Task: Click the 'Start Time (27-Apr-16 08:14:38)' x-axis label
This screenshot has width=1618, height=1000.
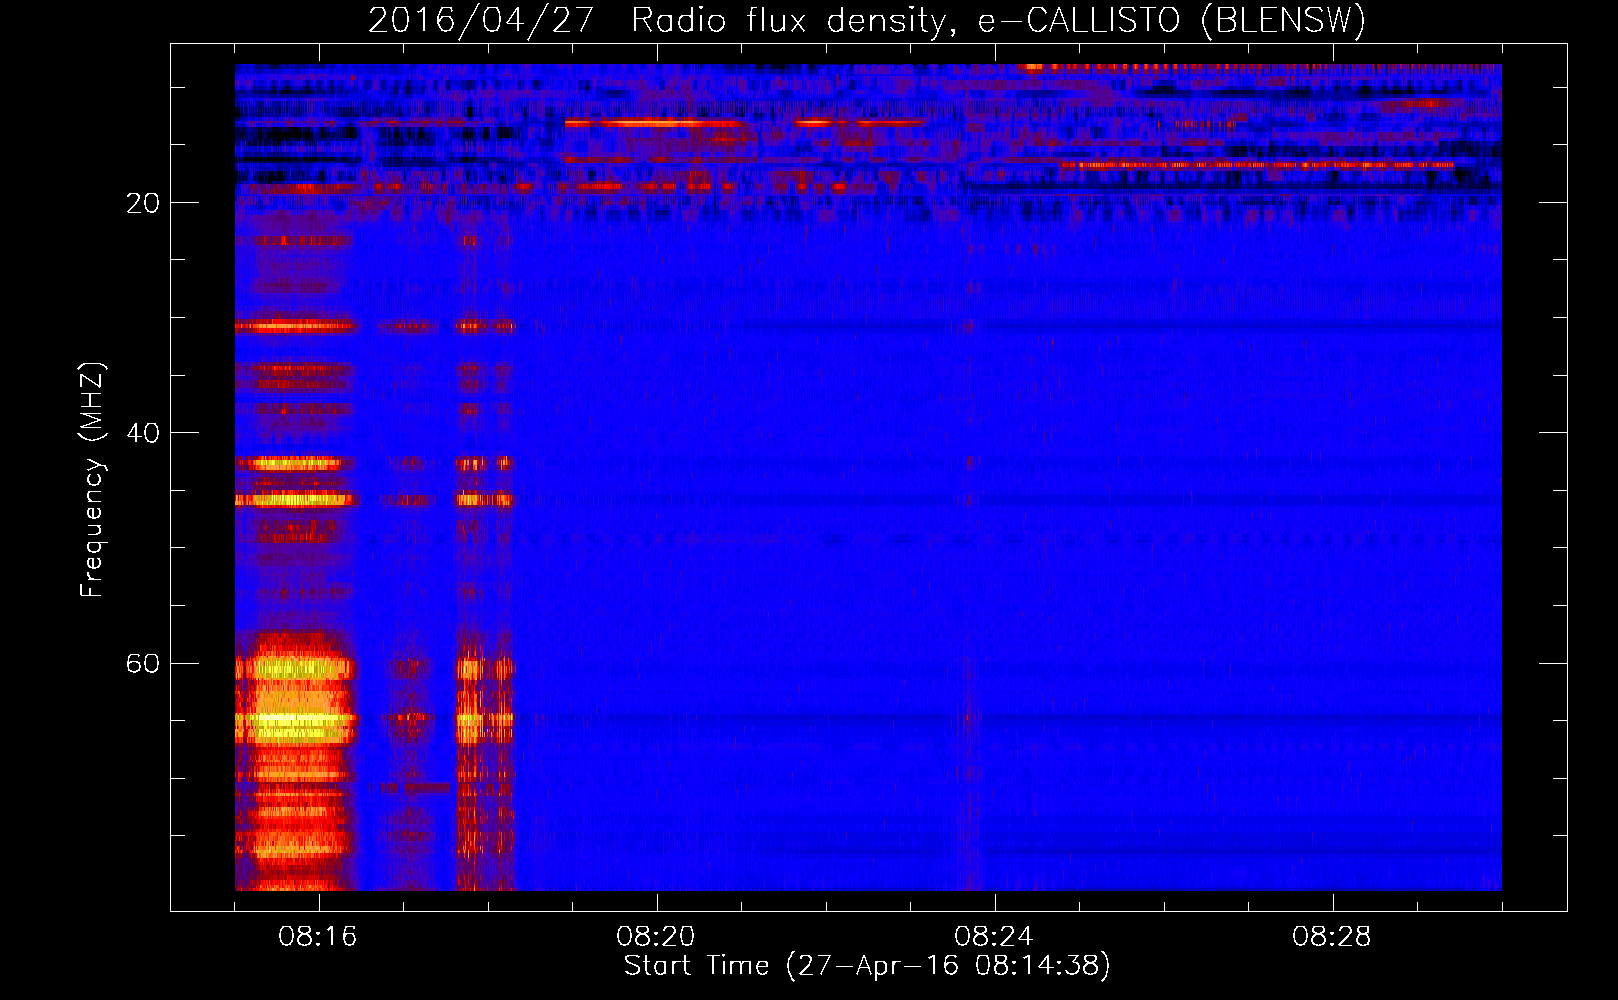Action: [x=867, y=966]
